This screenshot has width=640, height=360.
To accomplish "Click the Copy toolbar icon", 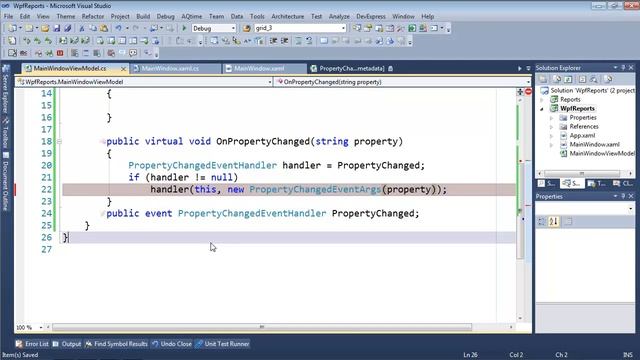I will point(93,28).
